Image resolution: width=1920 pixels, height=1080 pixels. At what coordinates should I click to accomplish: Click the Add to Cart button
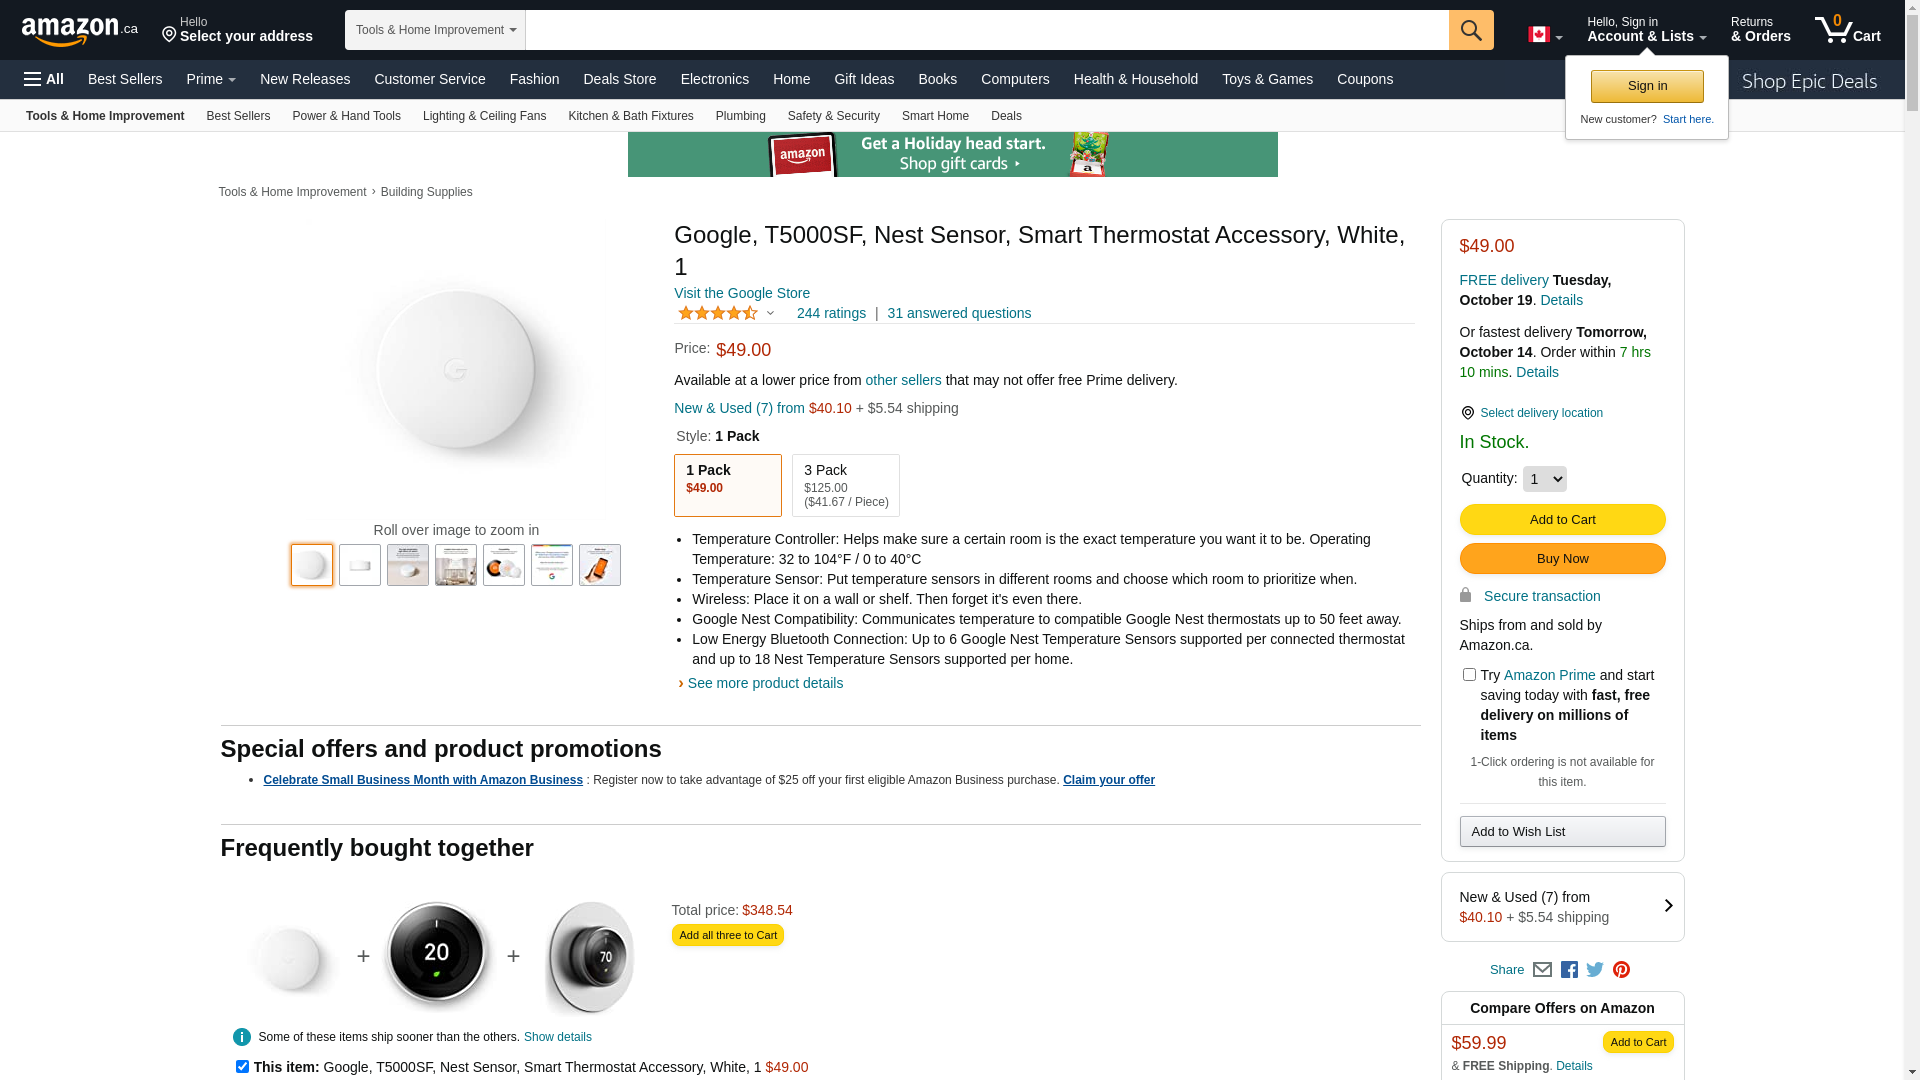(1562, 519)
